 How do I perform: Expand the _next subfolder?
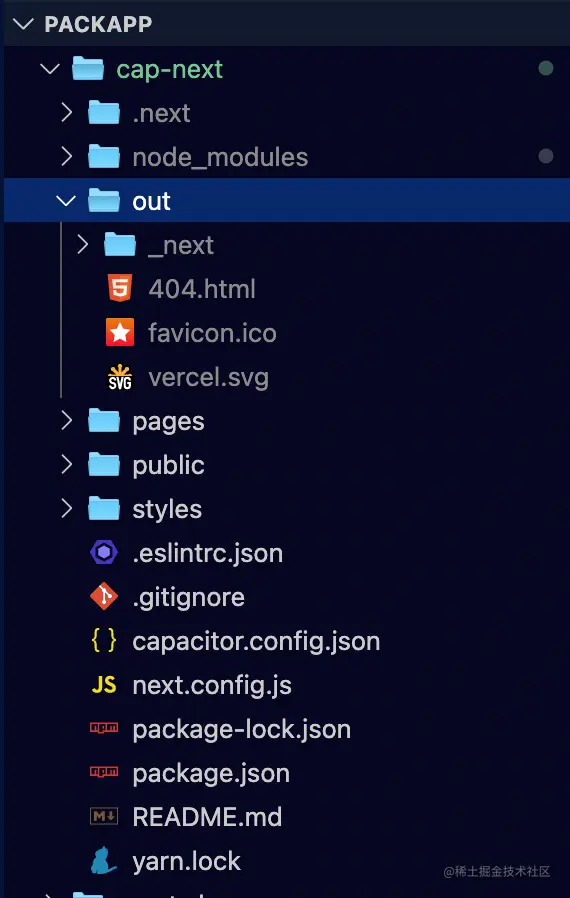point(82,245)
